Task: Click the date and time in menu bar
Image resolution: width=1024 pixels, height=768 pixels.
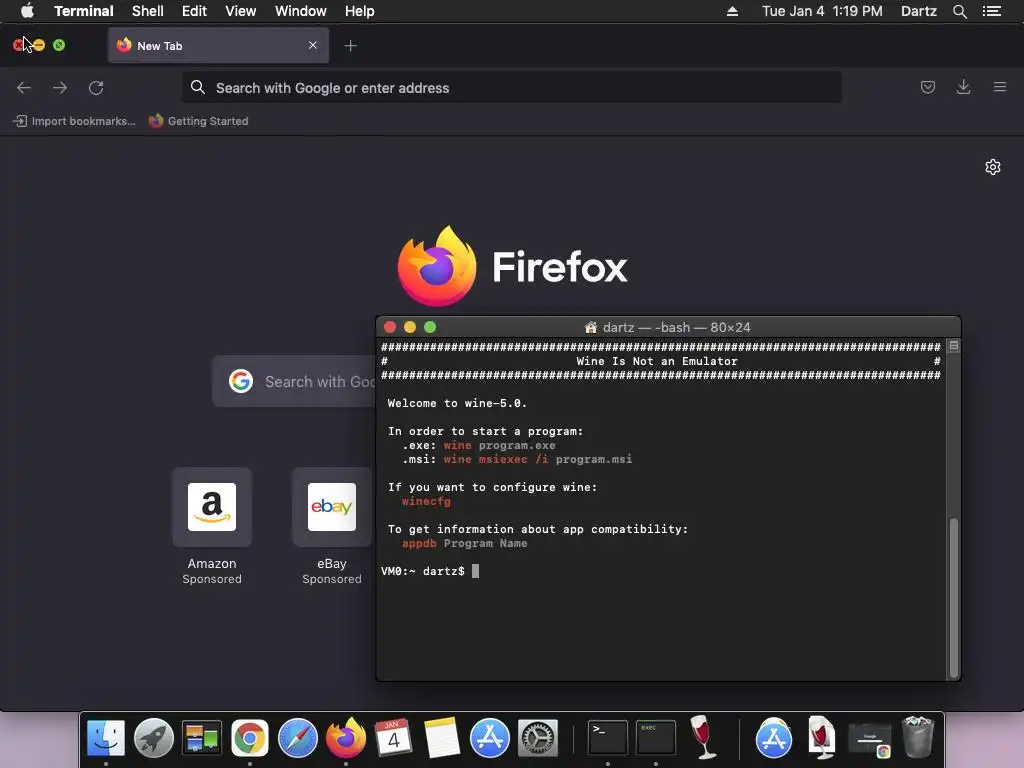Action: click(x=822, y=11)
